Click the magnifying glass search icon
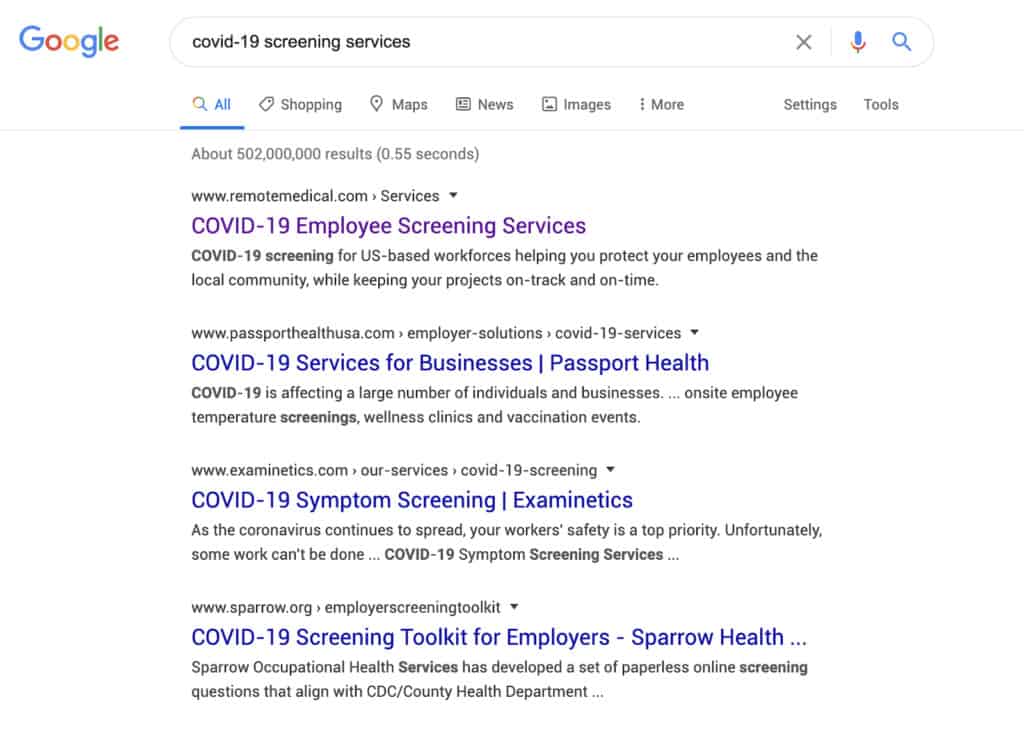The height and width of the screenshot is (730, 1024). [x=901, y=41]
